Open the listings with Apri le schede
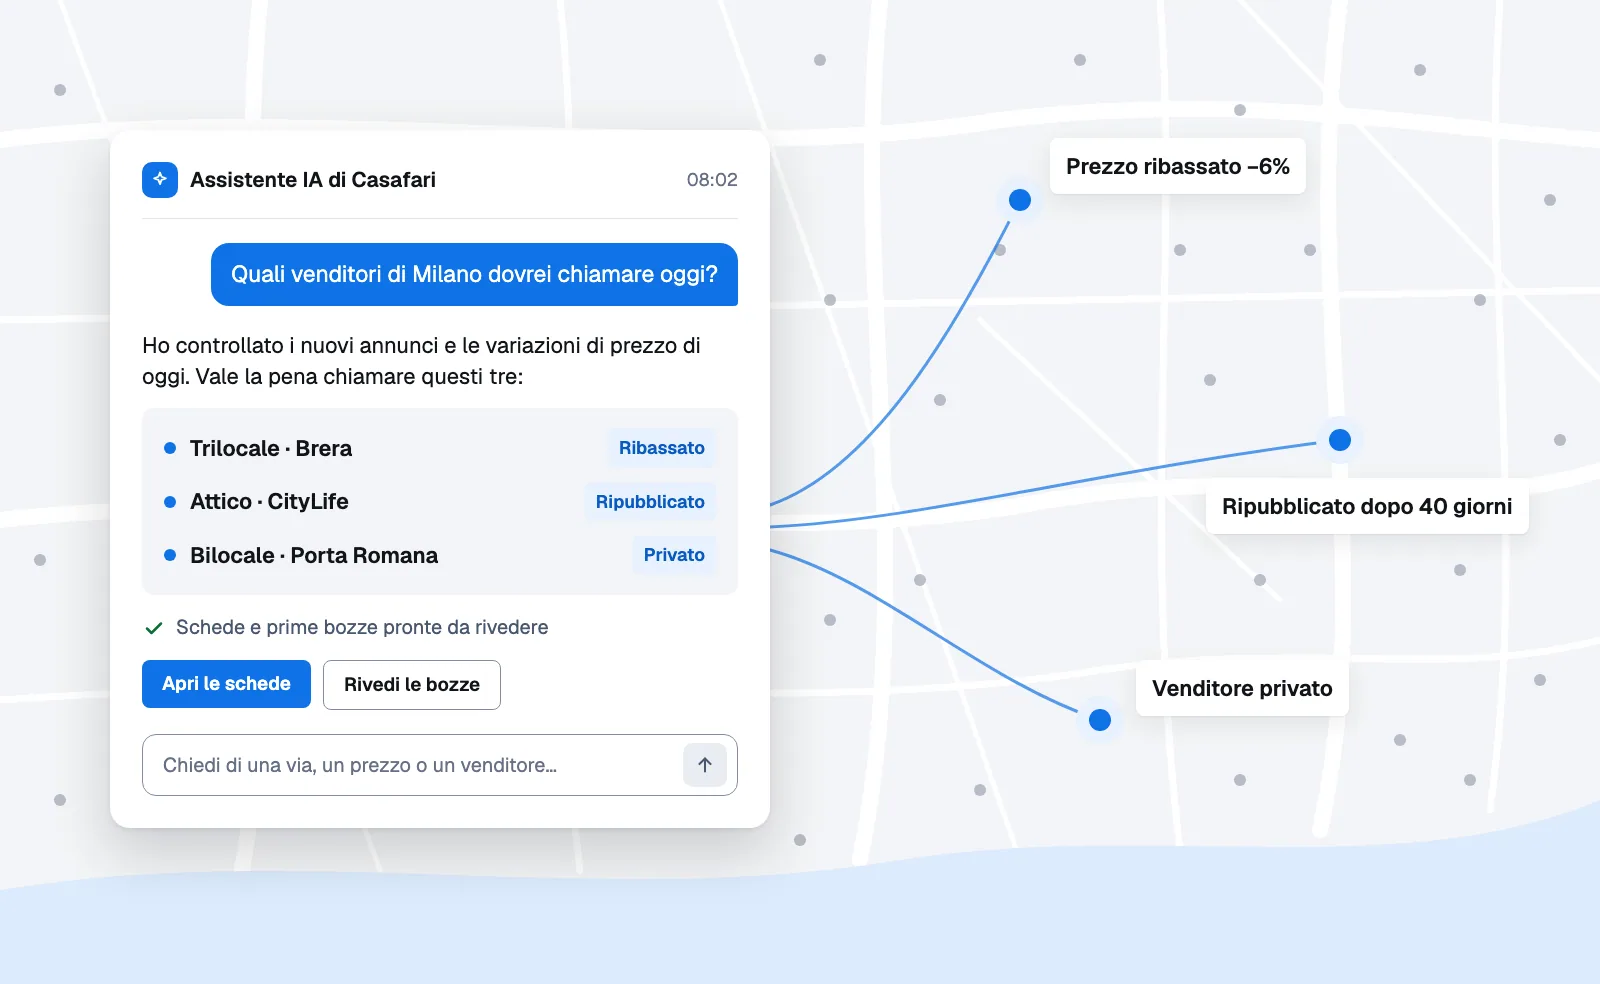Screen dimensions: 1600x984 coord(226,684)
